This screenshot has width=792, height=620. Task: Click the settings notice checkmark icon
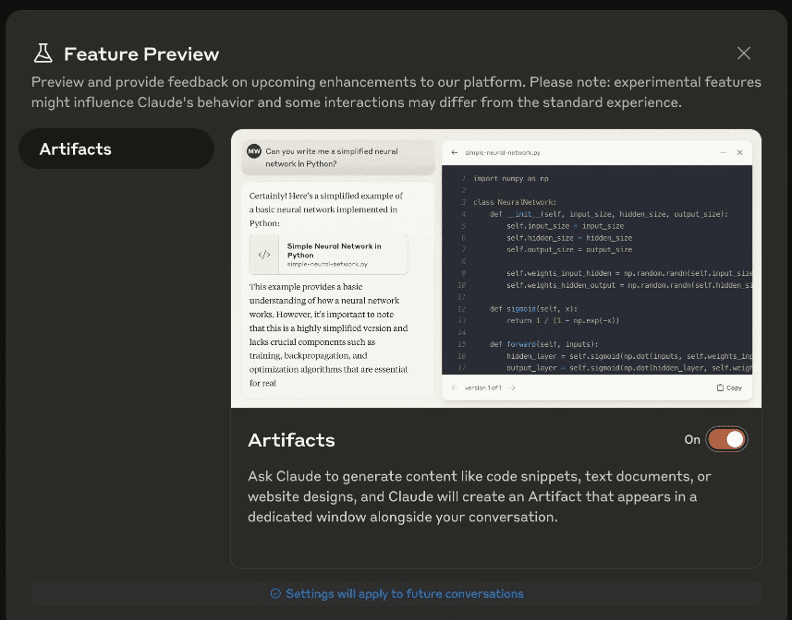(275, 593)
